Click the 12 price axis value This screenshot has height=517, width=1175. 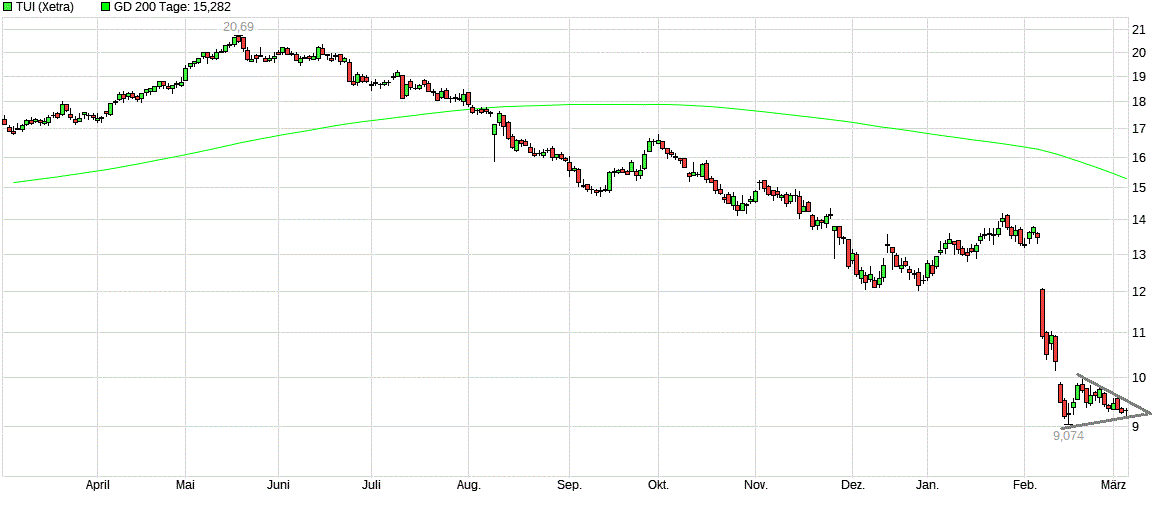1138,291
